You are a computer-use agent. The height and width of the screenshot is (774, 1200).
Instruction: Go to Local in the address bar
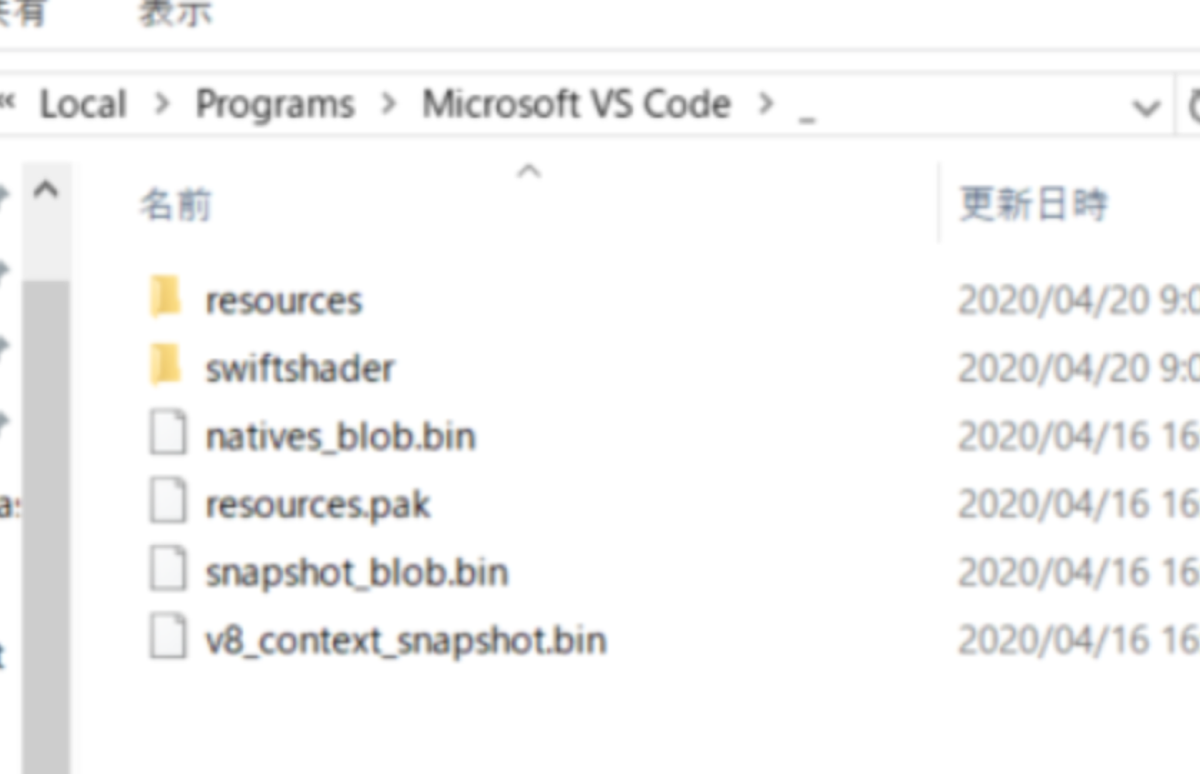(83, 104)
